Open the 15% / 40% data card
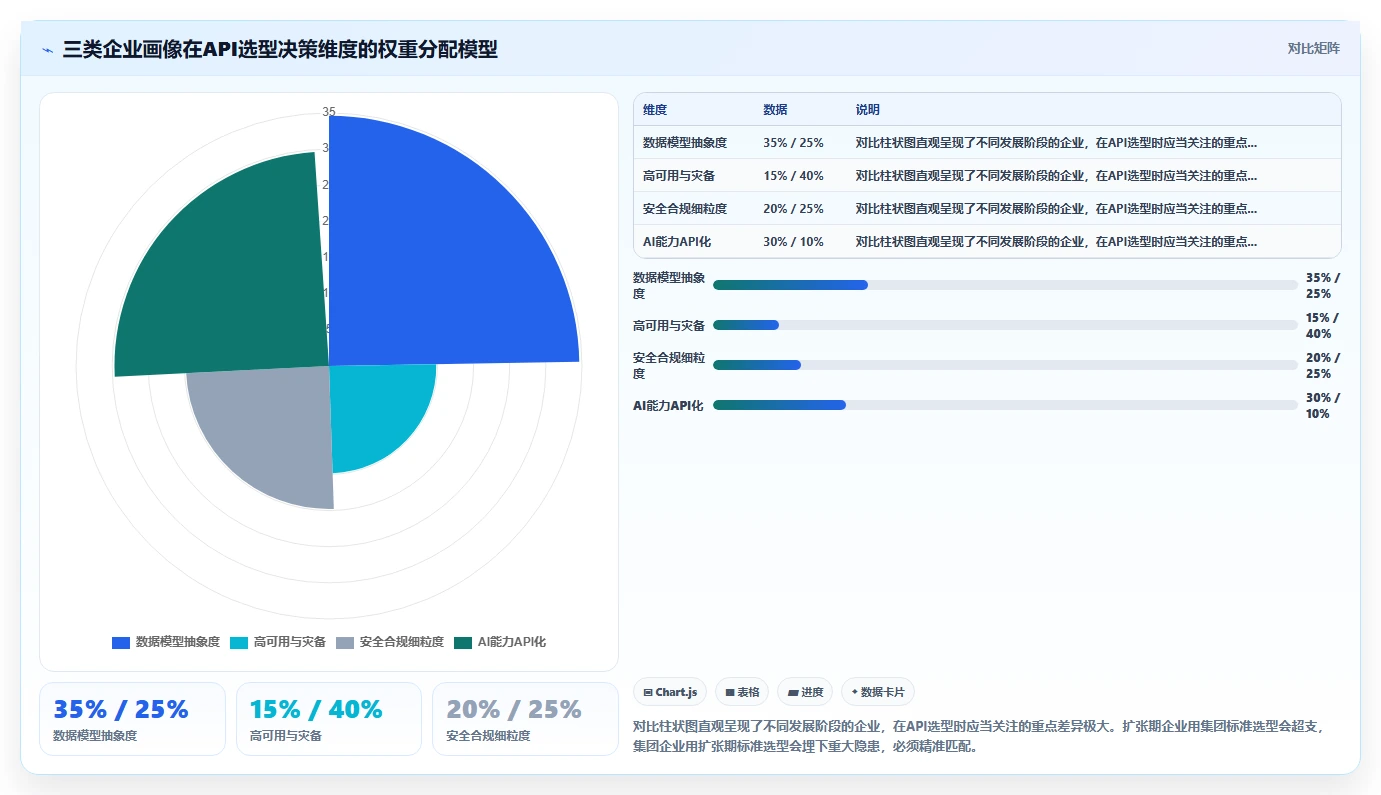 (329, 719)
